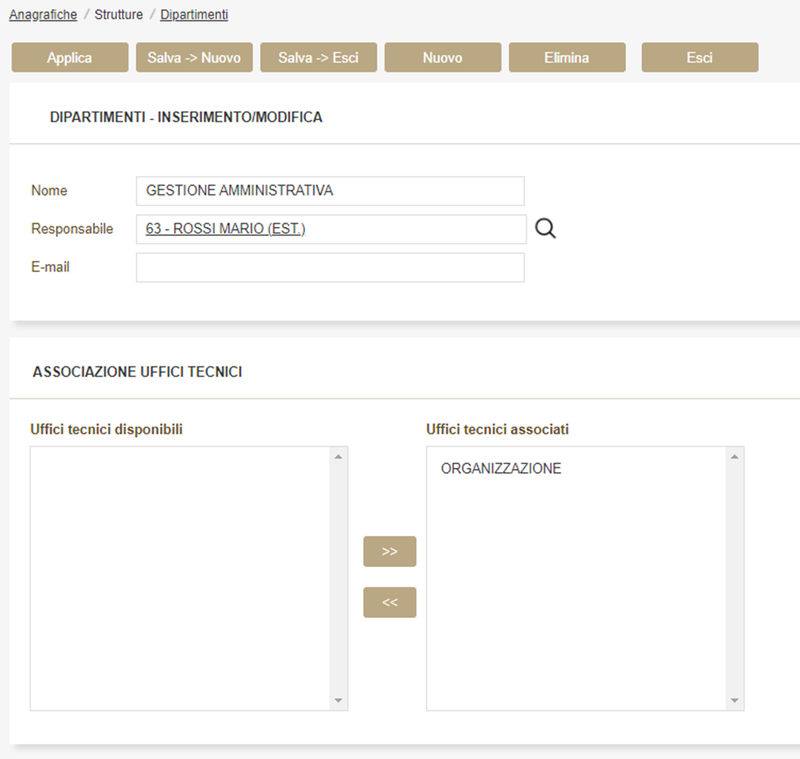Delete the department with Elimina
This screenshot has width=800, height=759.
click(567, 58)
